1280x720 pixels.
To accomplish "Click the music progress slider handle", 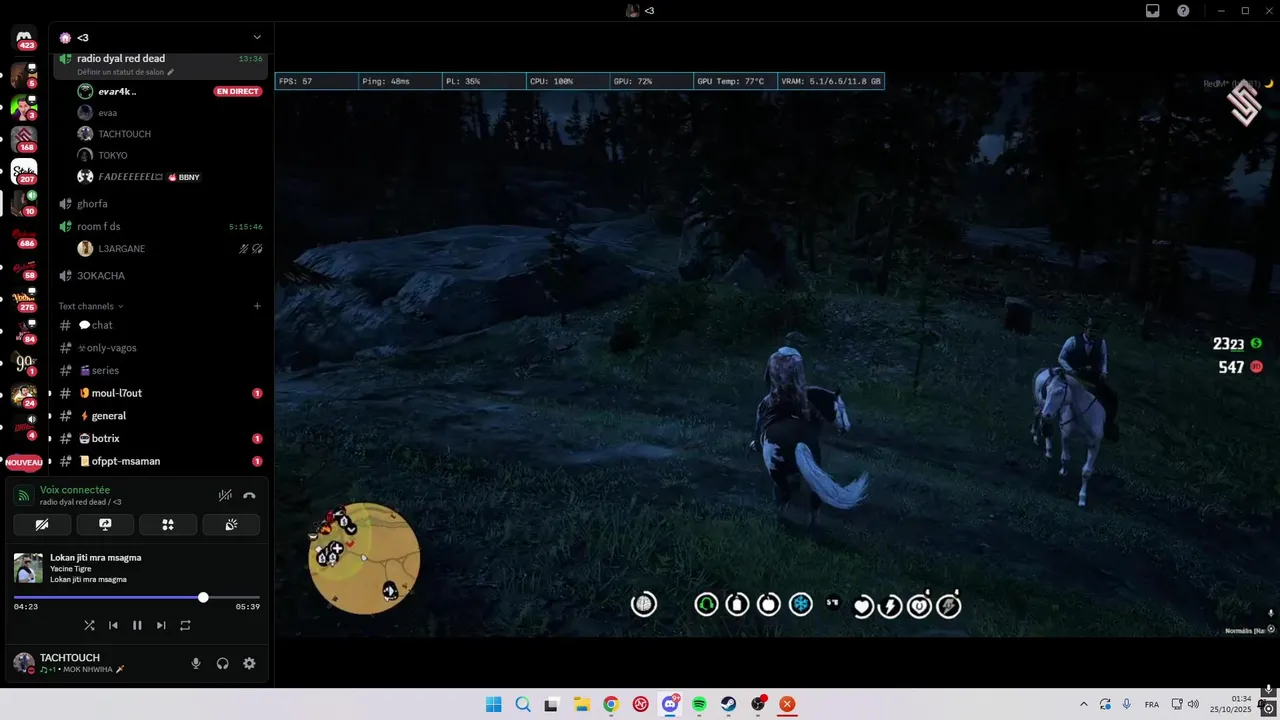I will point(203,597).
